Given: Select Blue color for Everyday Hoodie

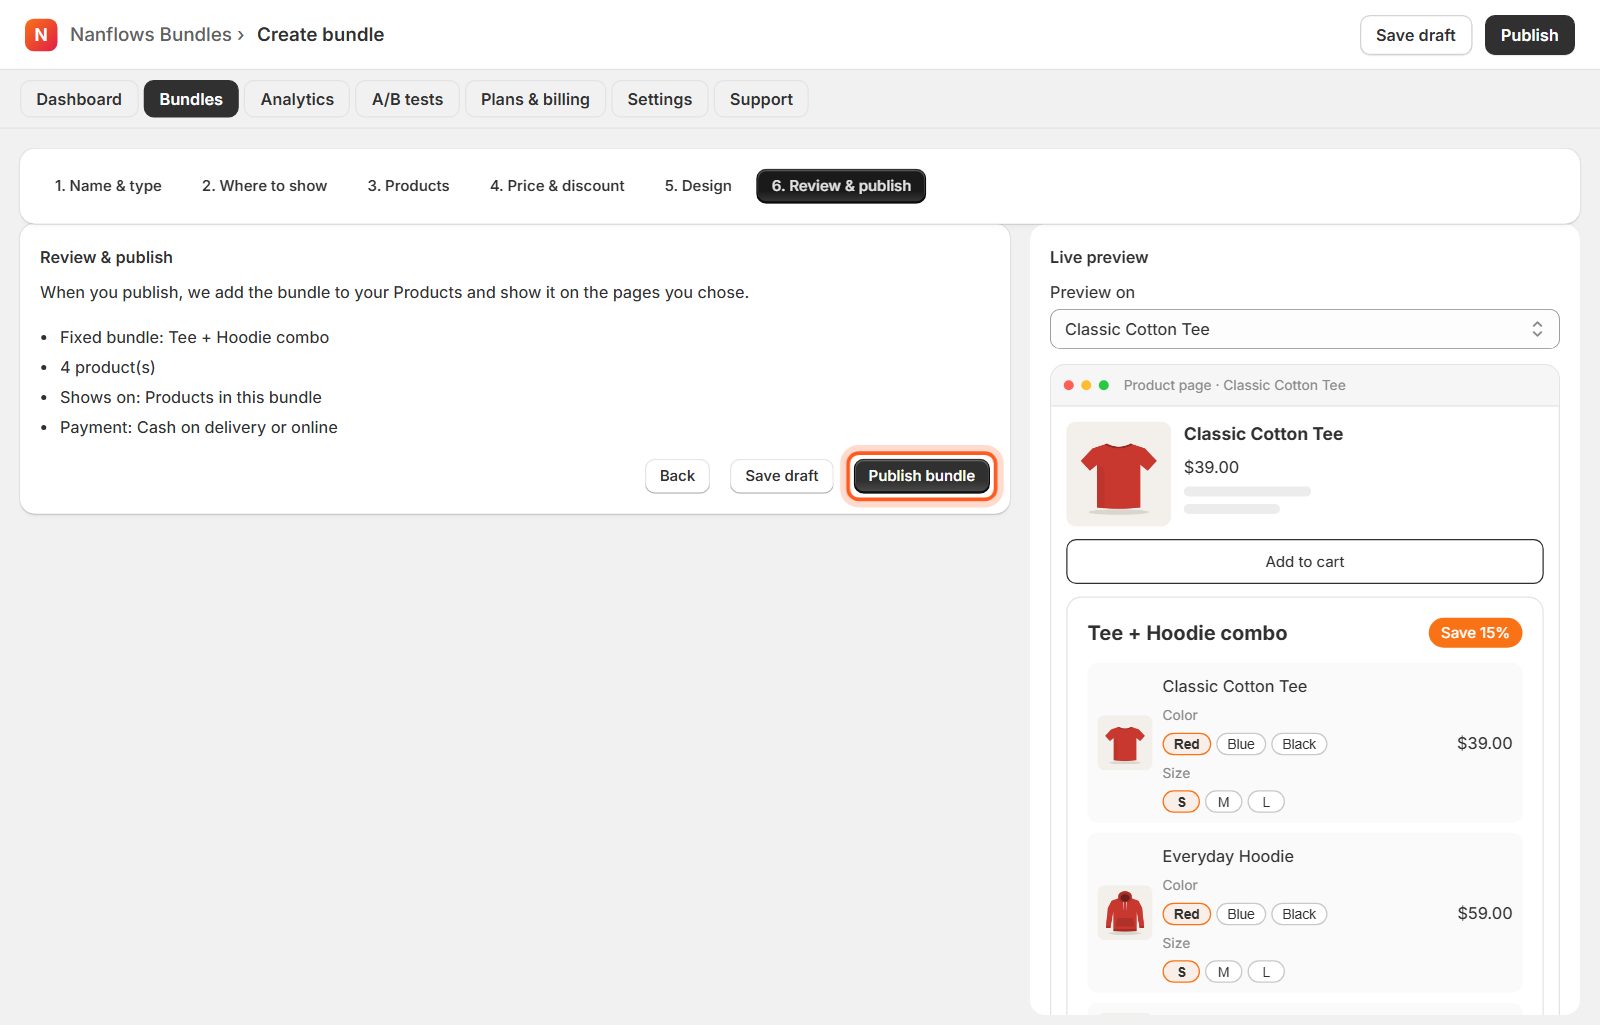Looking at the screenshot, I should coord(1241,914).
